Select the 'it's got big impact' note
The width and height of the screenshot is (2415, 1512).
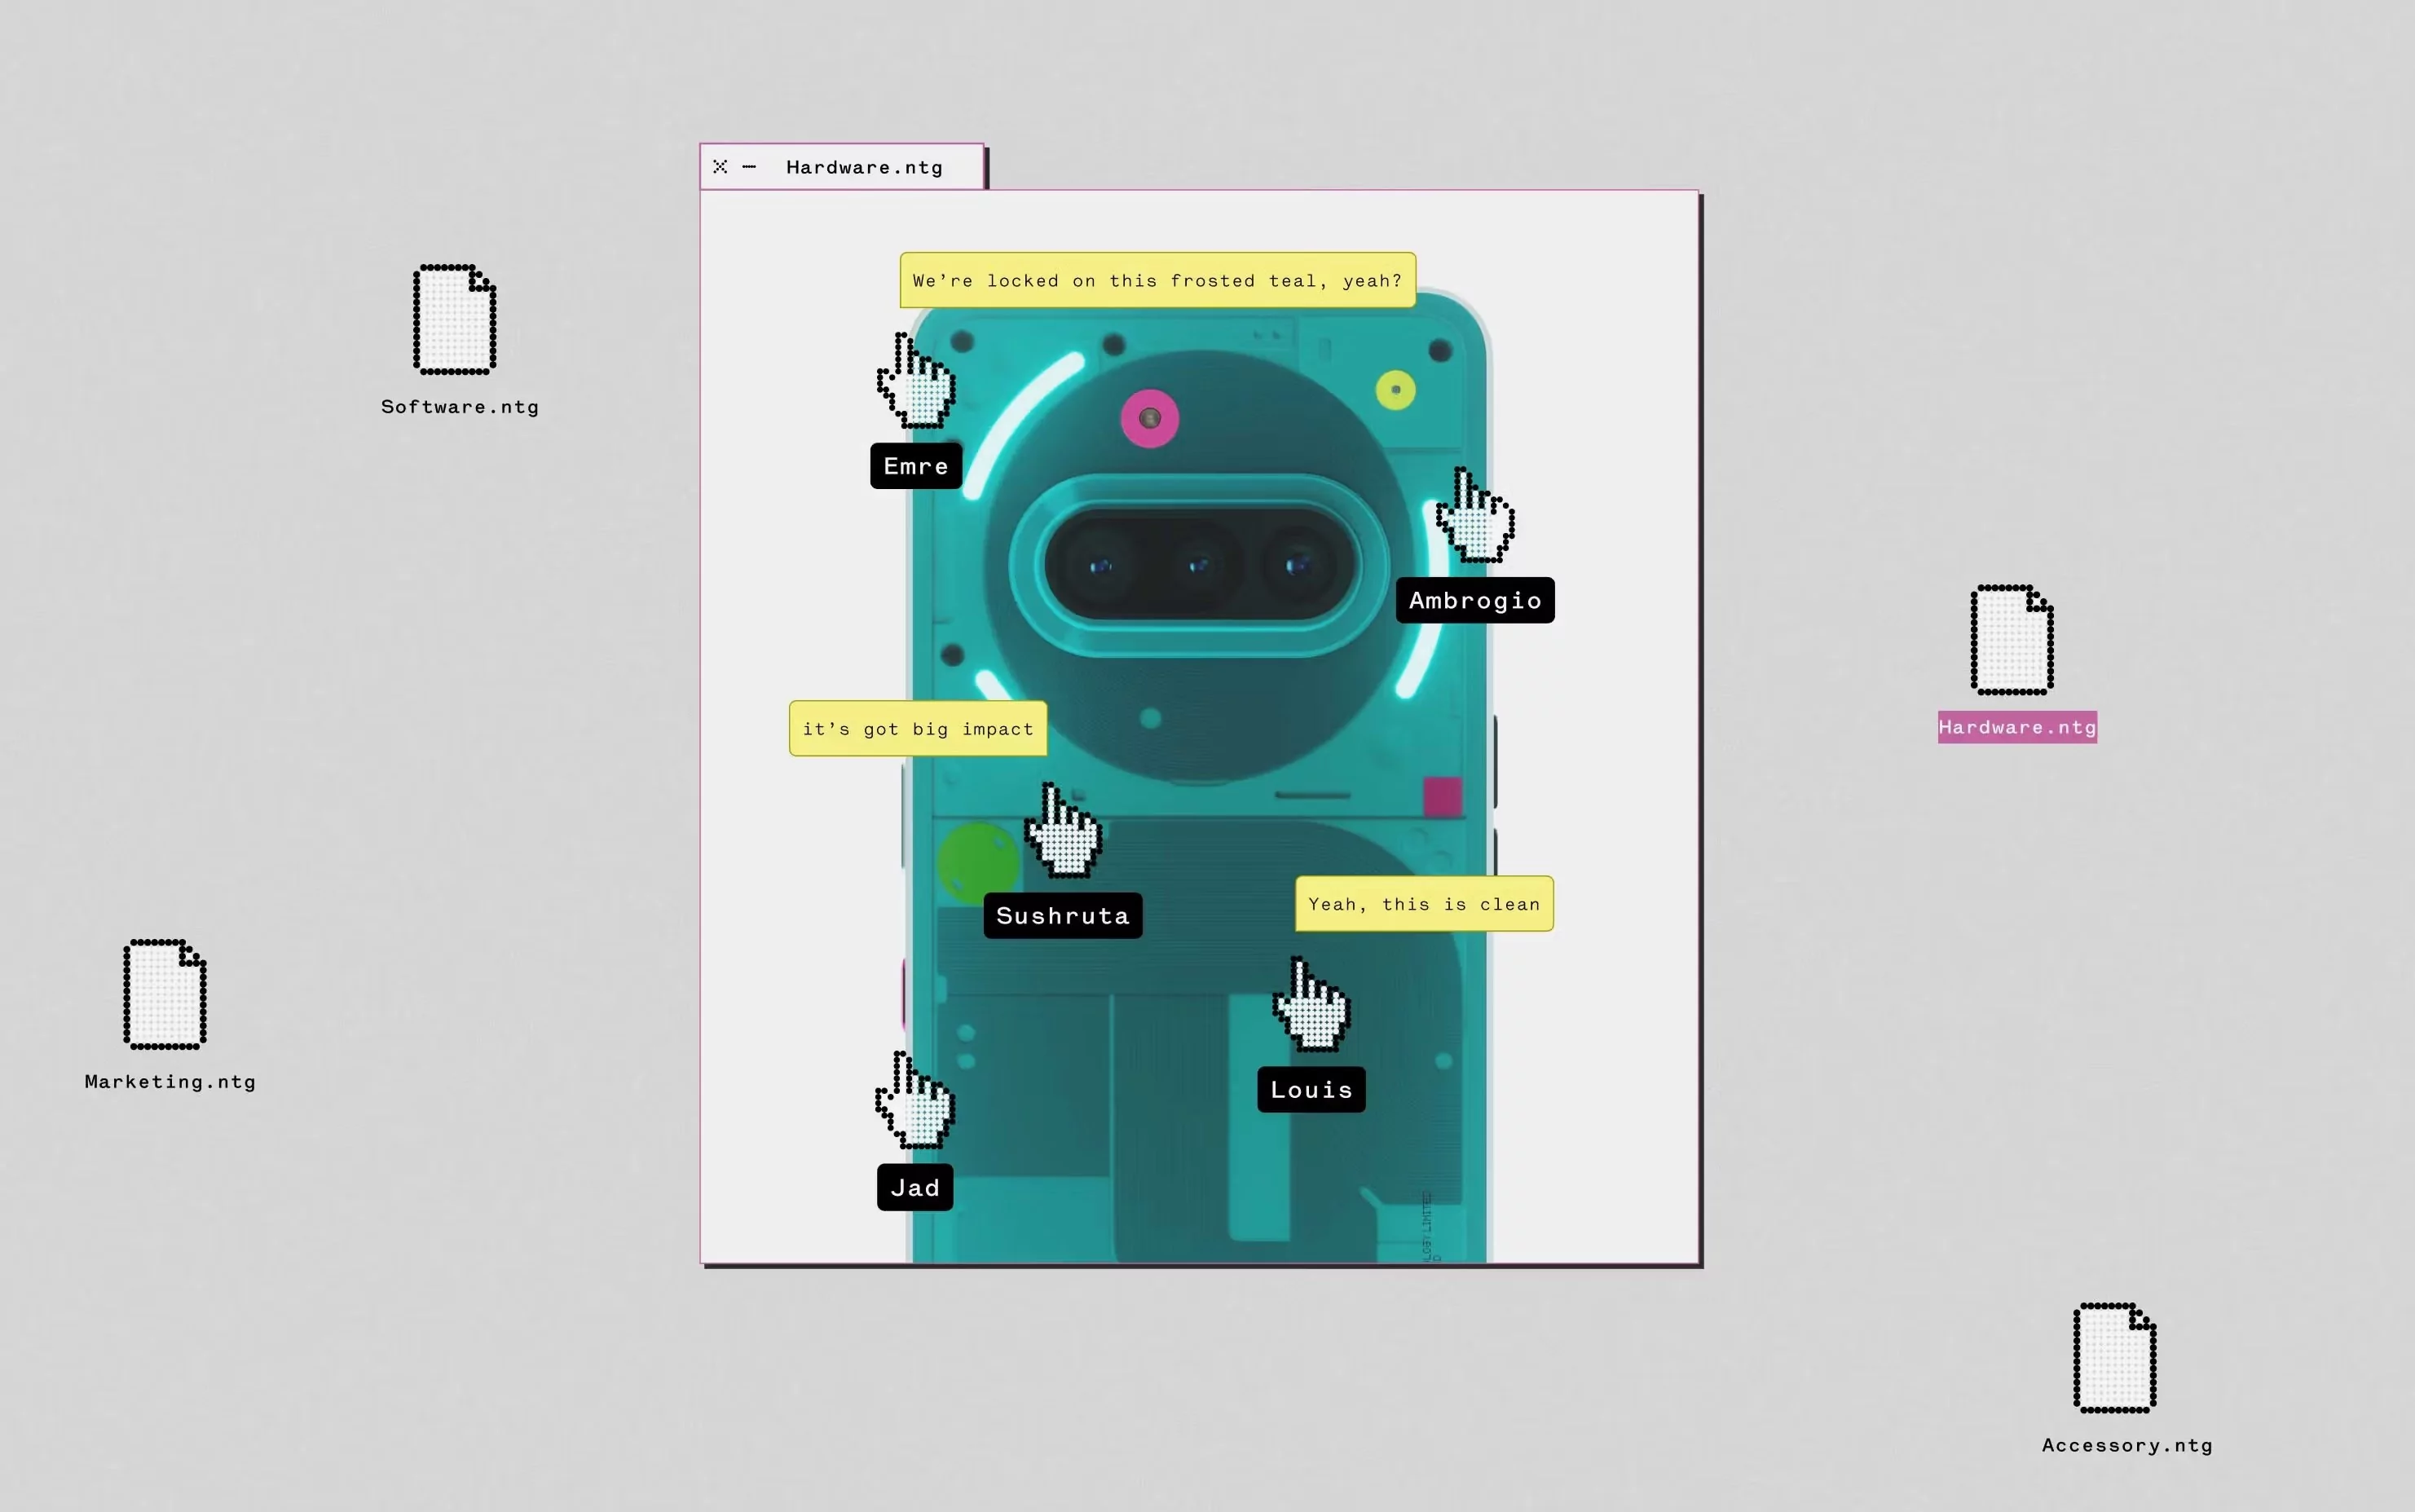[x=917, y=729]
